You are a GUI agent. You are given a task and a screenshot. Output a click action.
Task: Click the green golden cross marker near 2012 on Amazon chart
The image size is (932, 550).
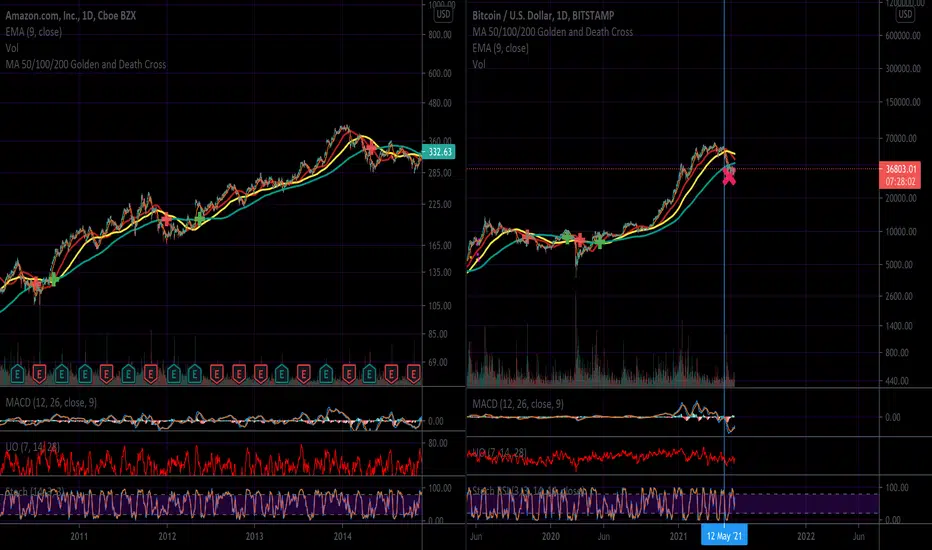pyautogui.click(x=200, y=219)
